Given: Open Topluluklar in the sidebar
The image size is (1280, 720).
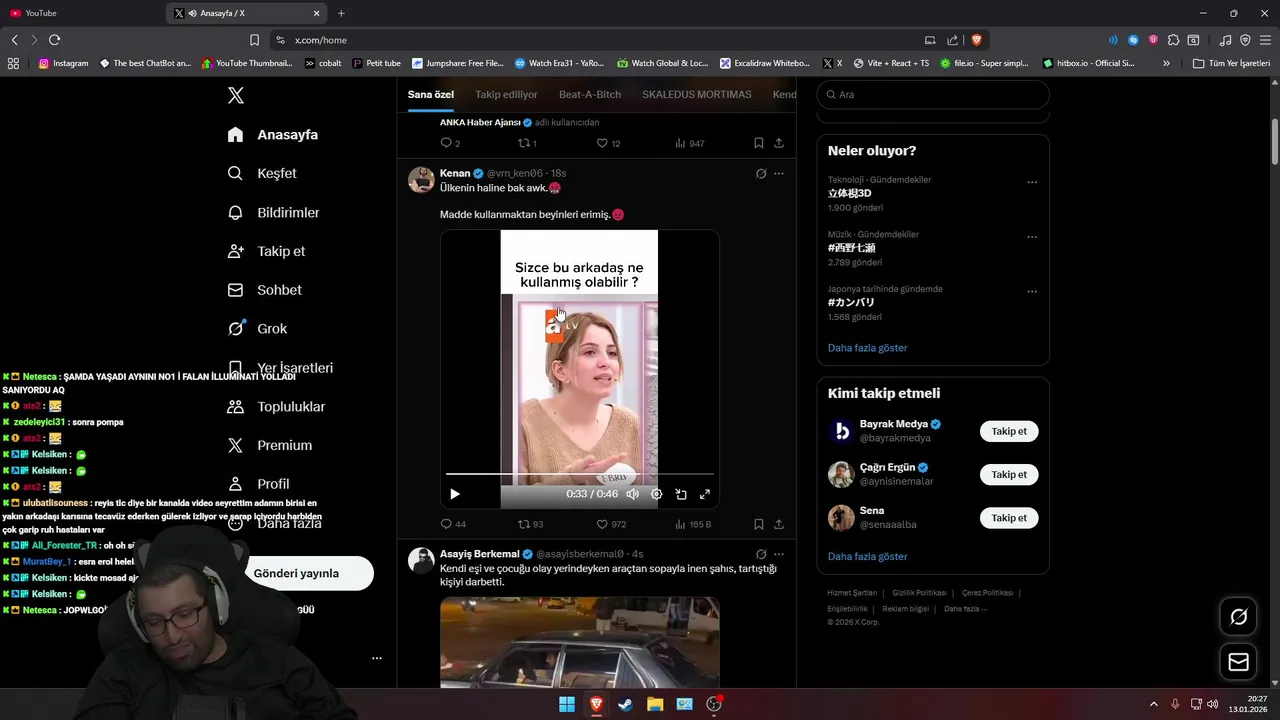Looking at the screenshot, I should [x=276, y=406].
